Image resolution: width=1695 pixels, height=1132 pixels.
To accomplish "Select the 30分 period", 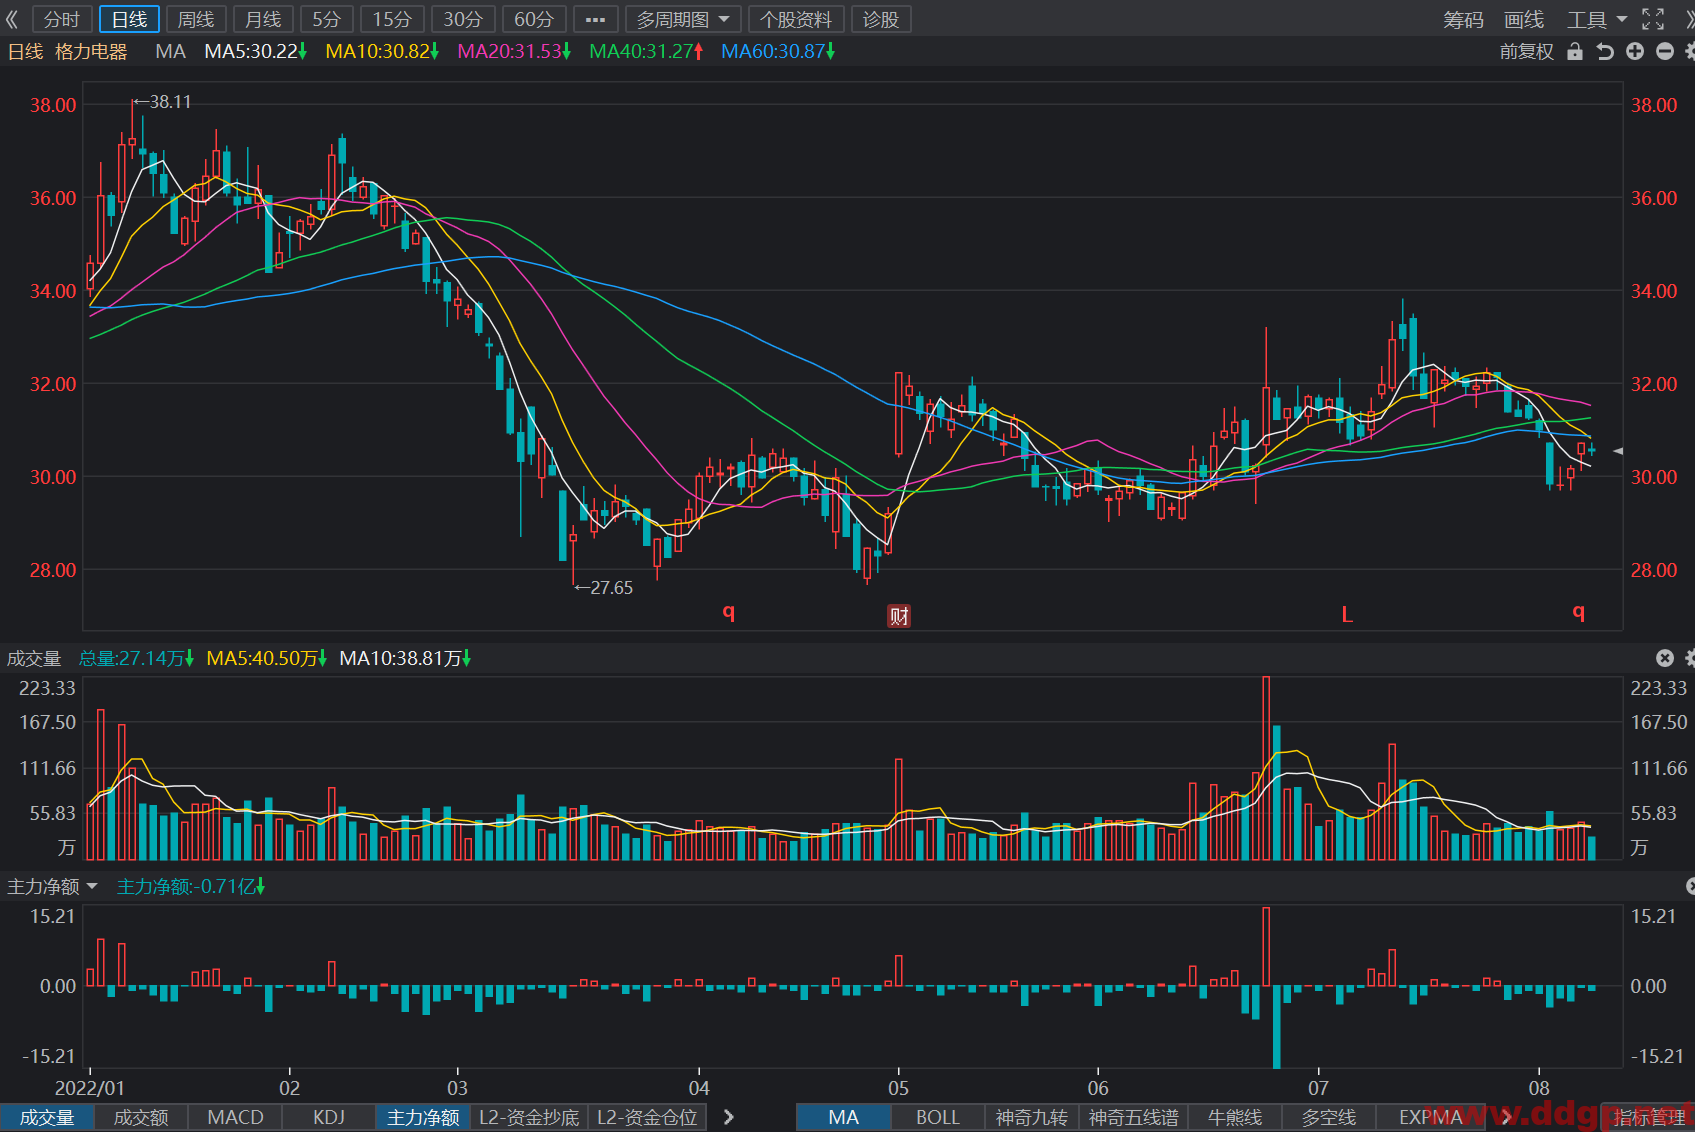I will pyautogui.click(x=463, y=19).
